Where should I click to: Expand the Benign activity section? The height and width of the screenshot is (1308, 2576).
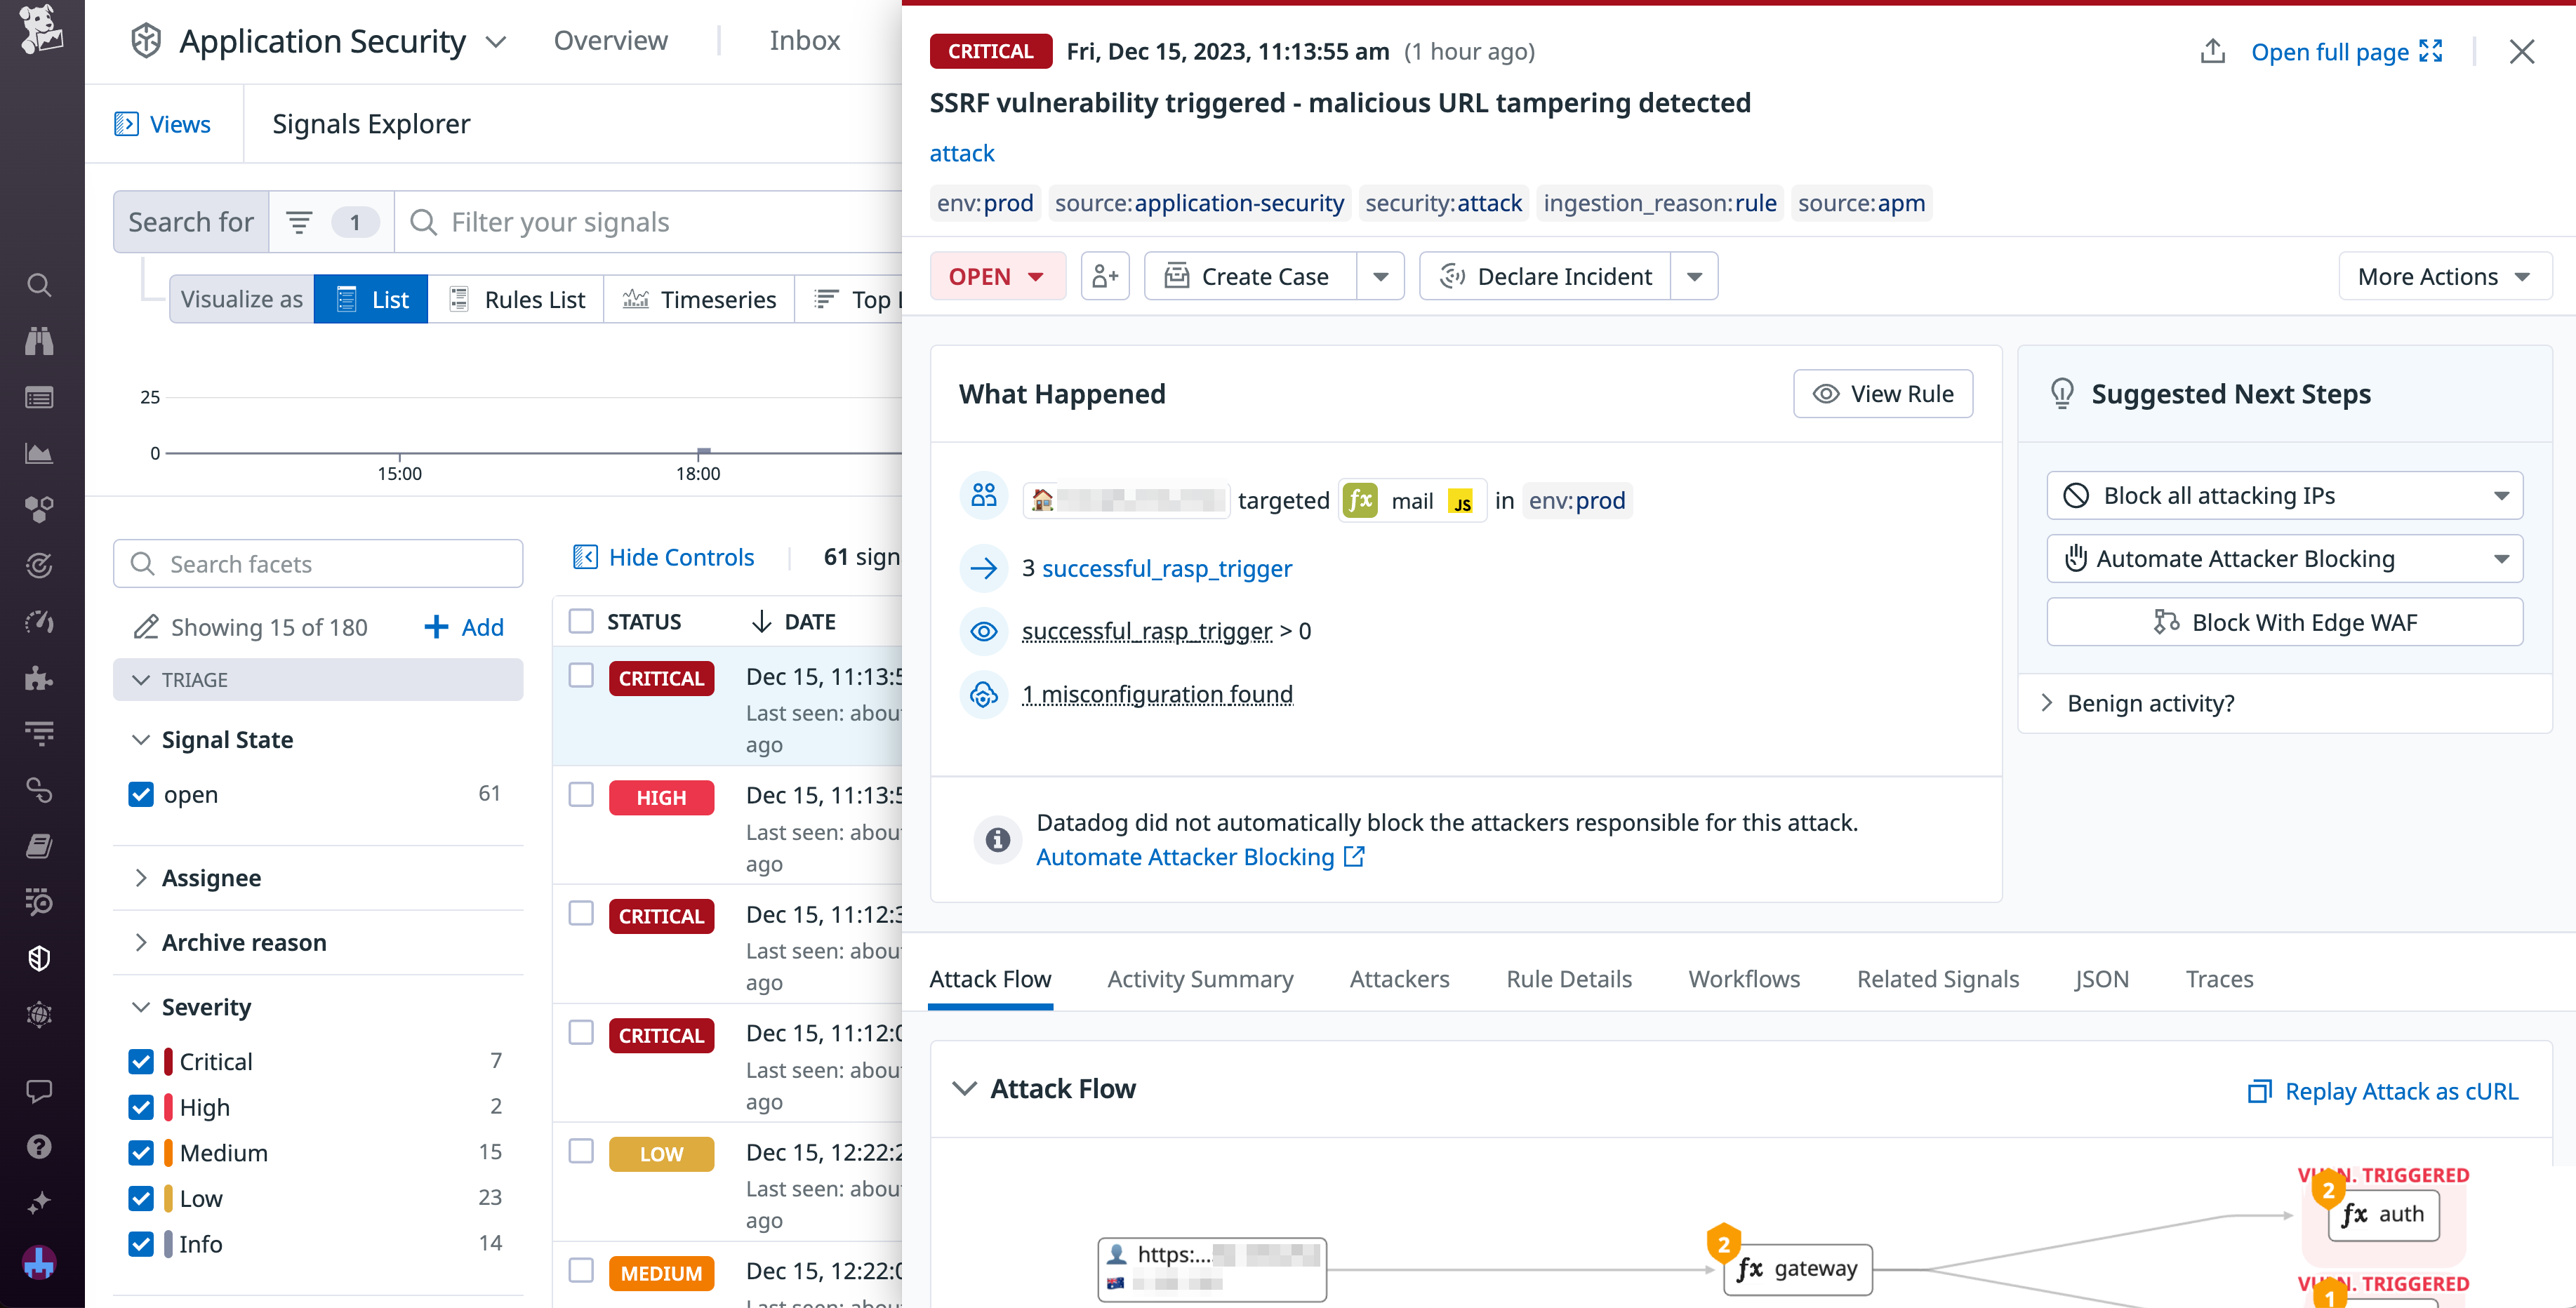click(2150, 703)
